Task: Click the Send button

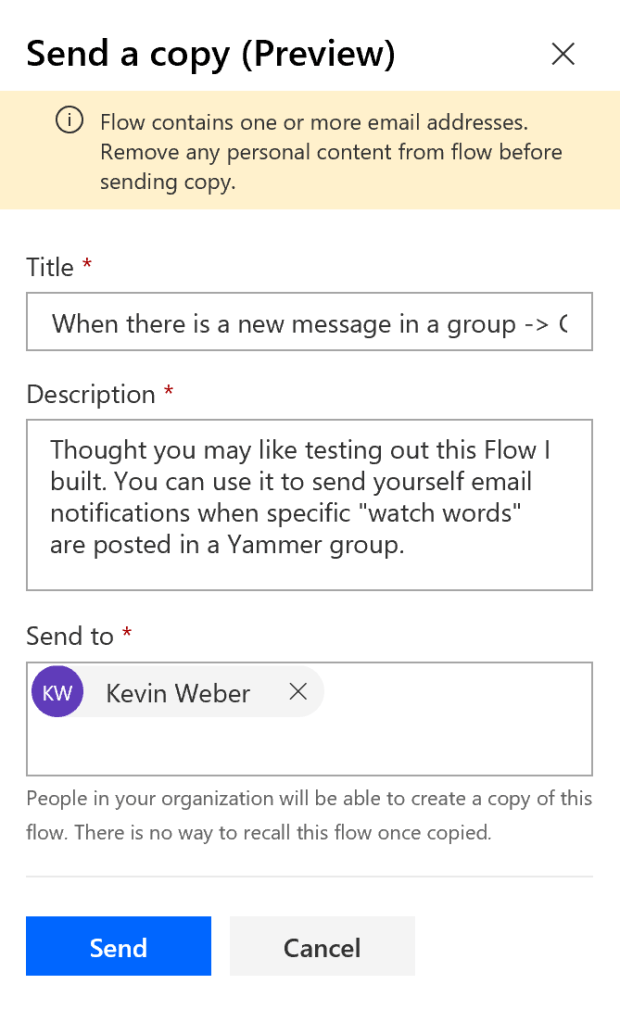Action: 118,946
